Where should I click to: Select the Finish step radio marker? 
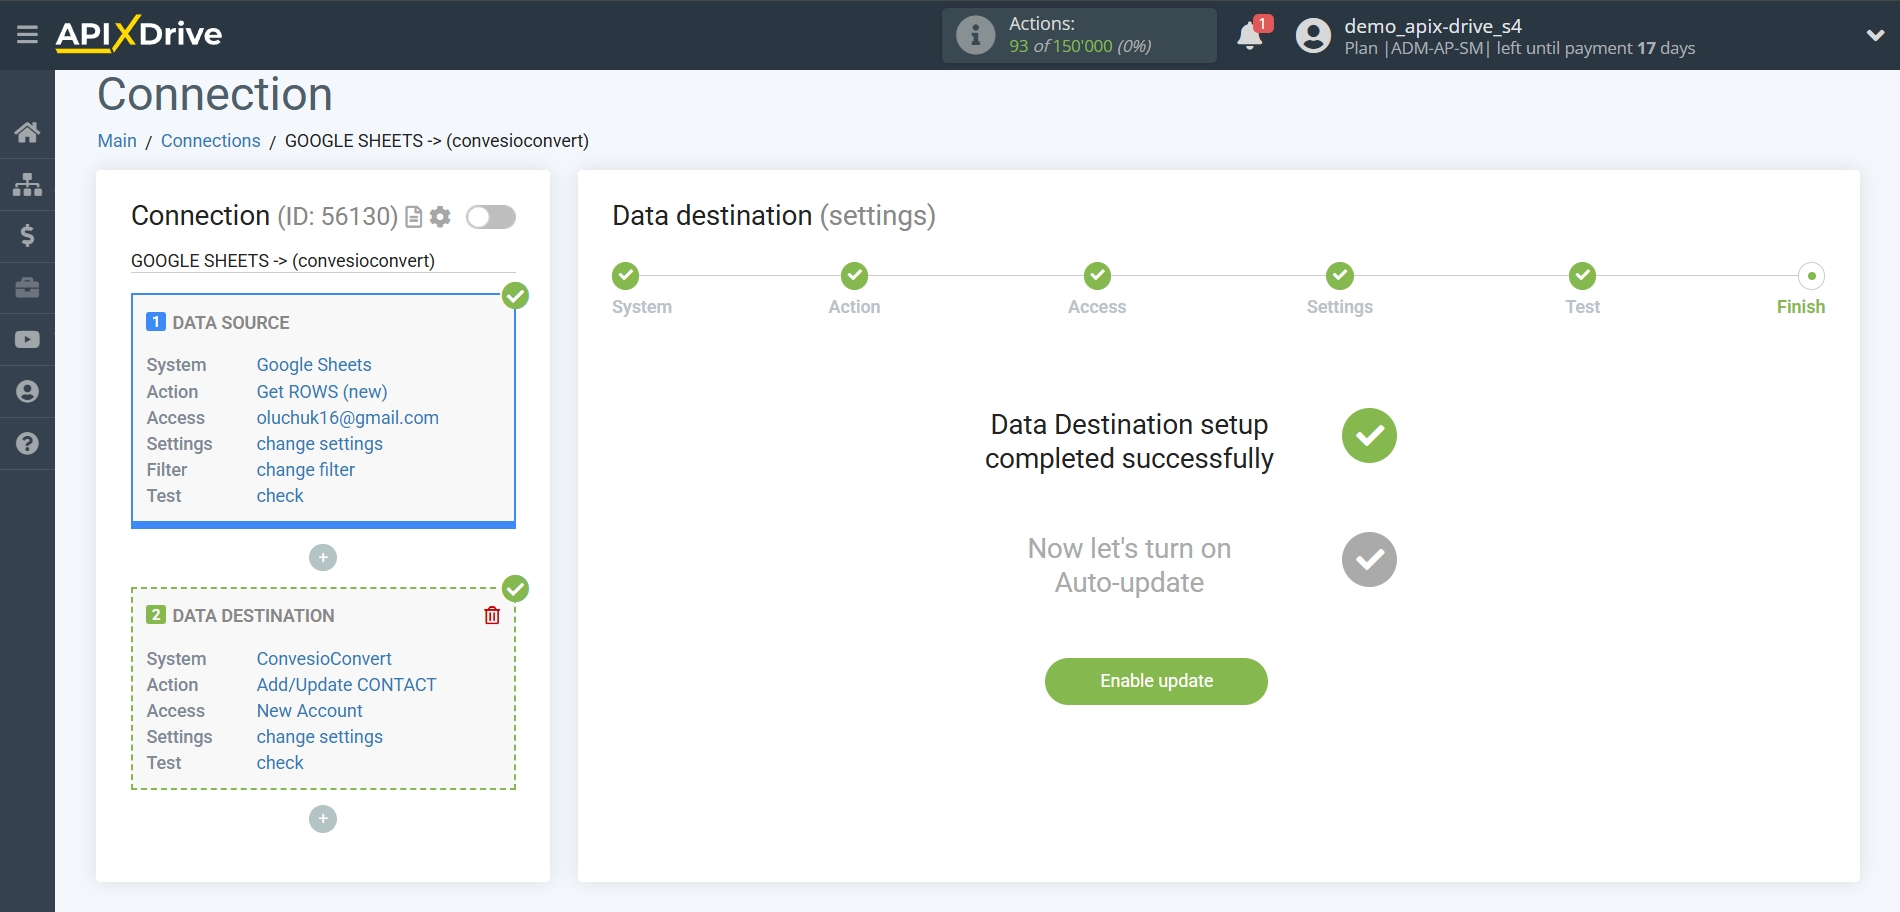tap(1811, 276)
